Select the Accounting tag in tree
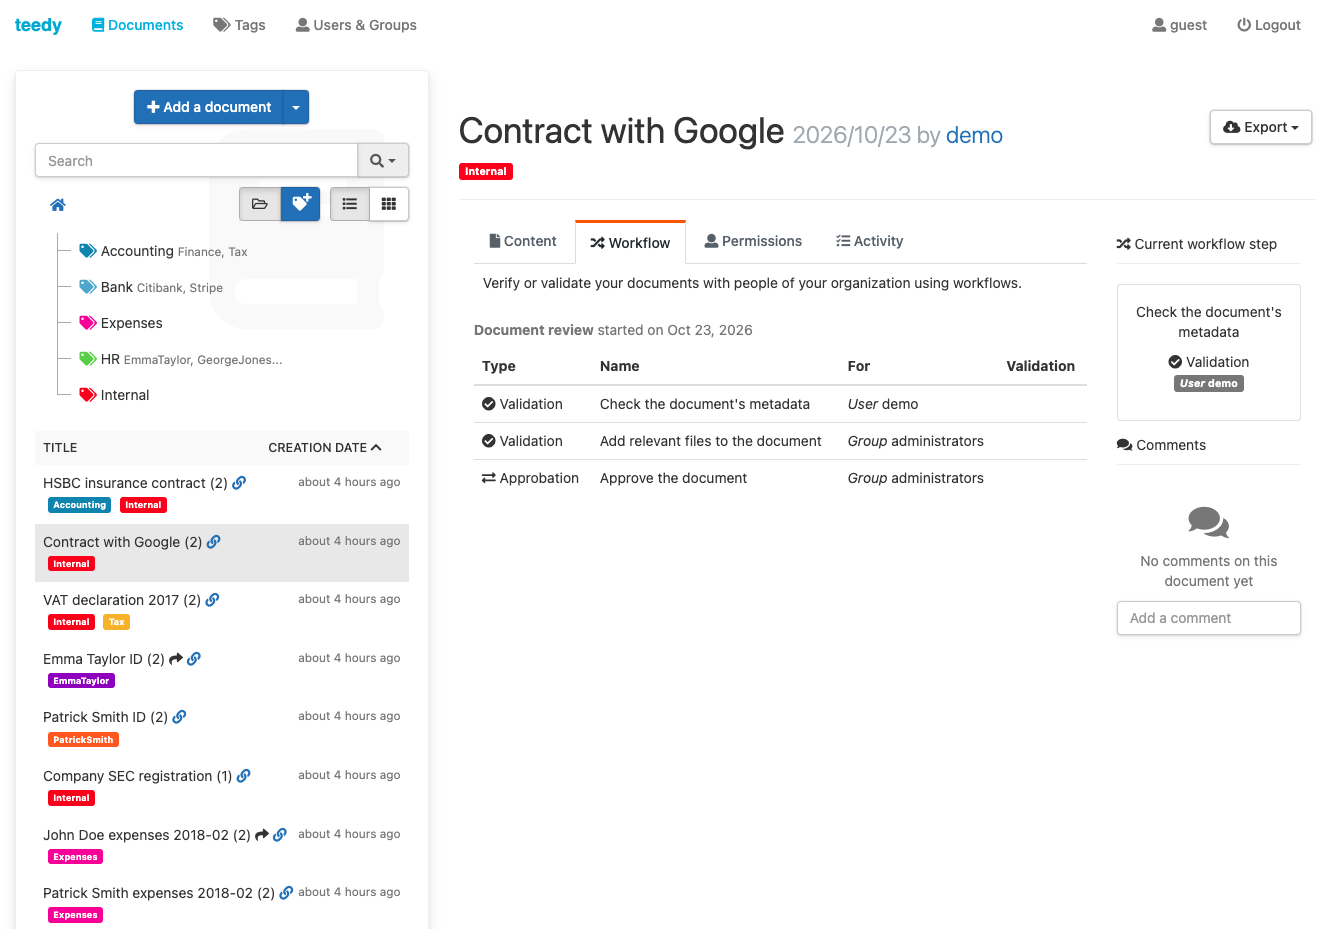 [x=137, y=251]
